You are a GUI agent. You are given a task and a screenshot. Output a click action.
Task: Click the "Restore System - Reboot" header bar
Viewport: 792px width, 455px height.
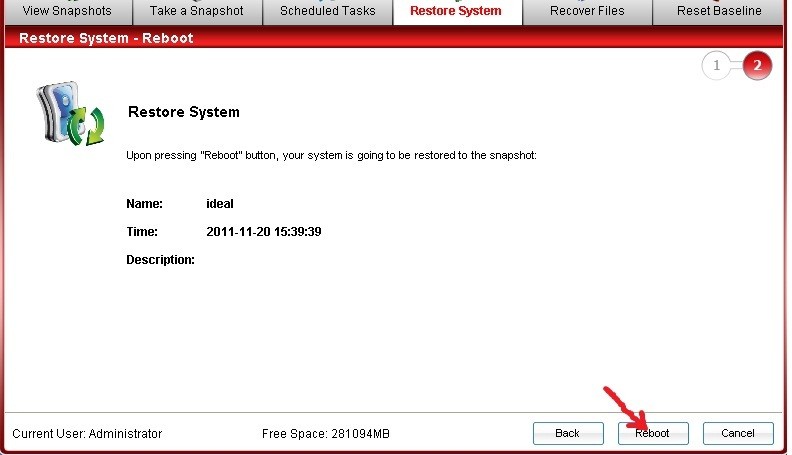[x=106, y=38]
